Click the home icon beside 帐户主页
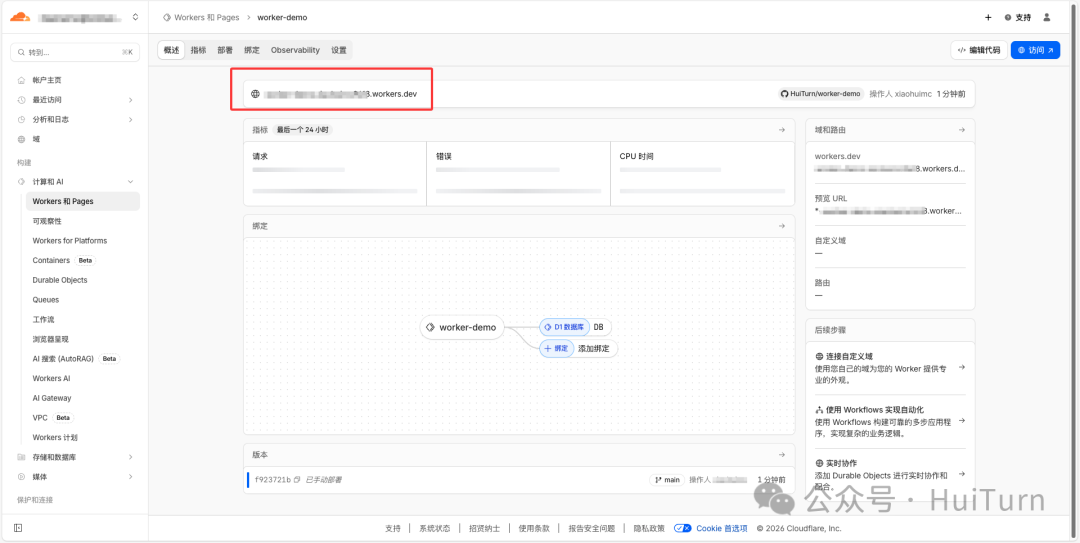This screenshot has height=543, width=1080. coord(21,80)
